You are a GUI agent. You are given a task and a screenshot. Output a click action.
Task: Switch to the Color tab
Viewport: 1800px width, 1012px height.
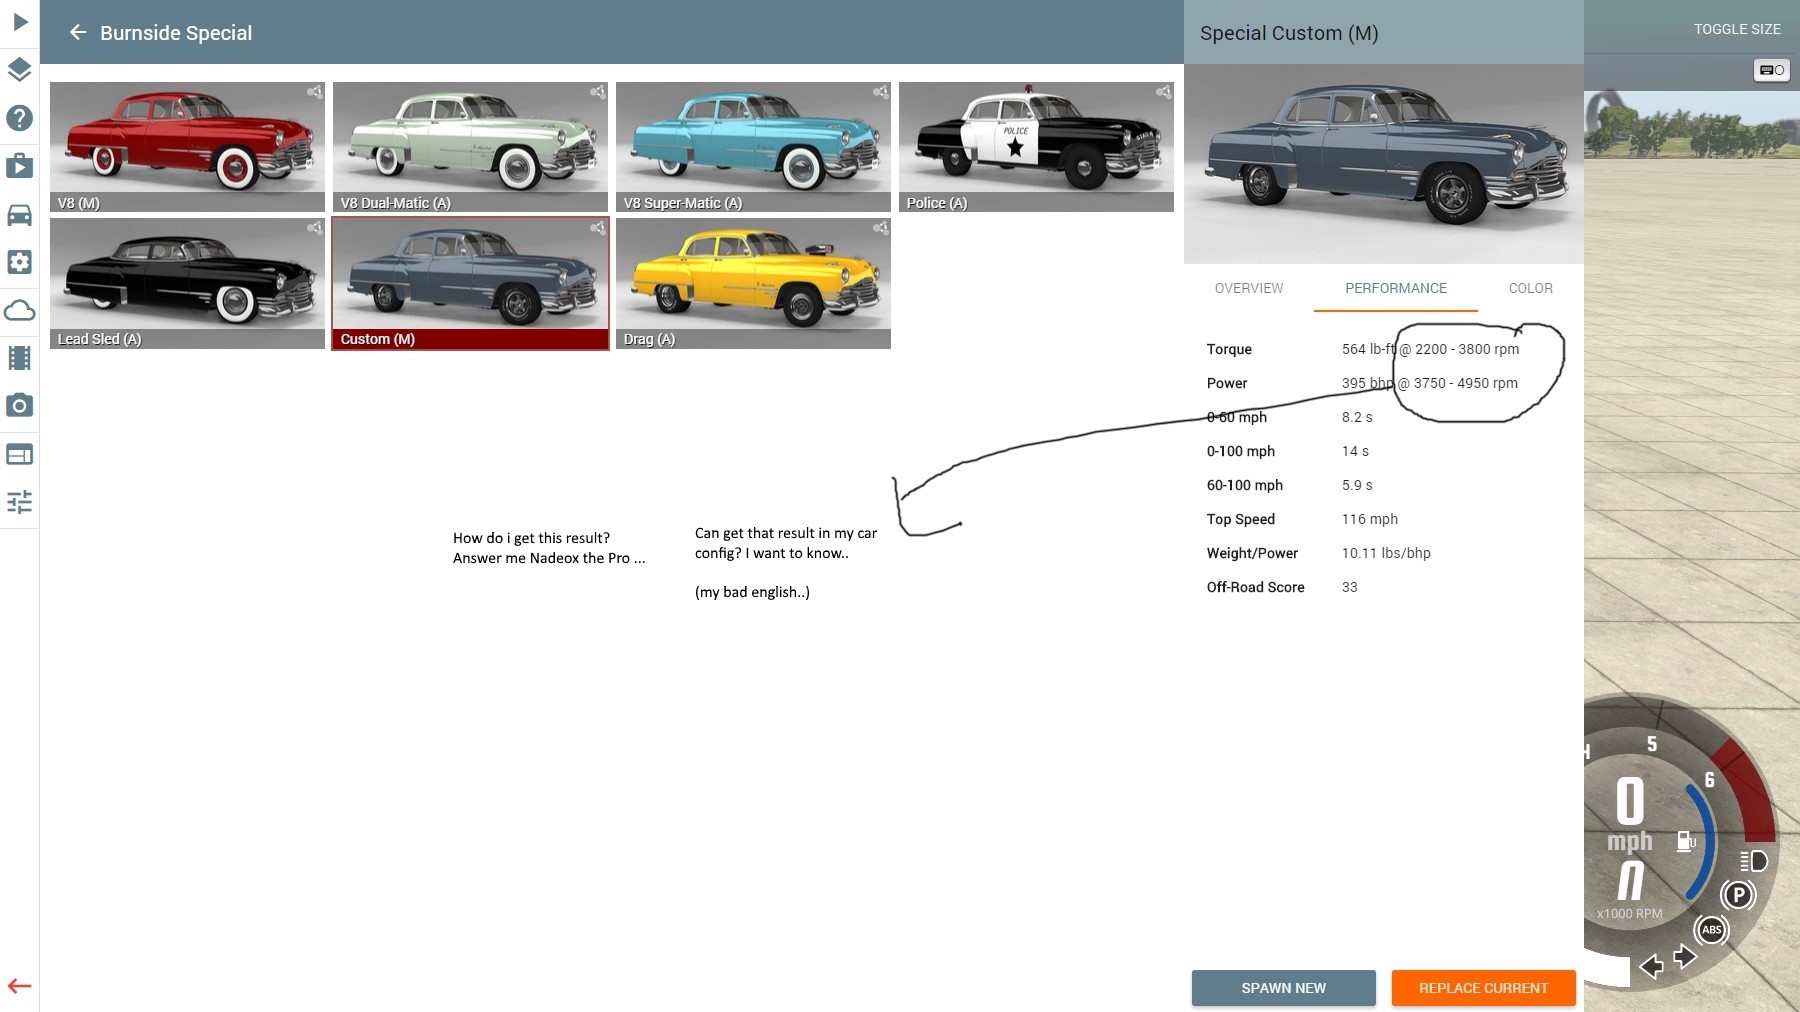1530,288
